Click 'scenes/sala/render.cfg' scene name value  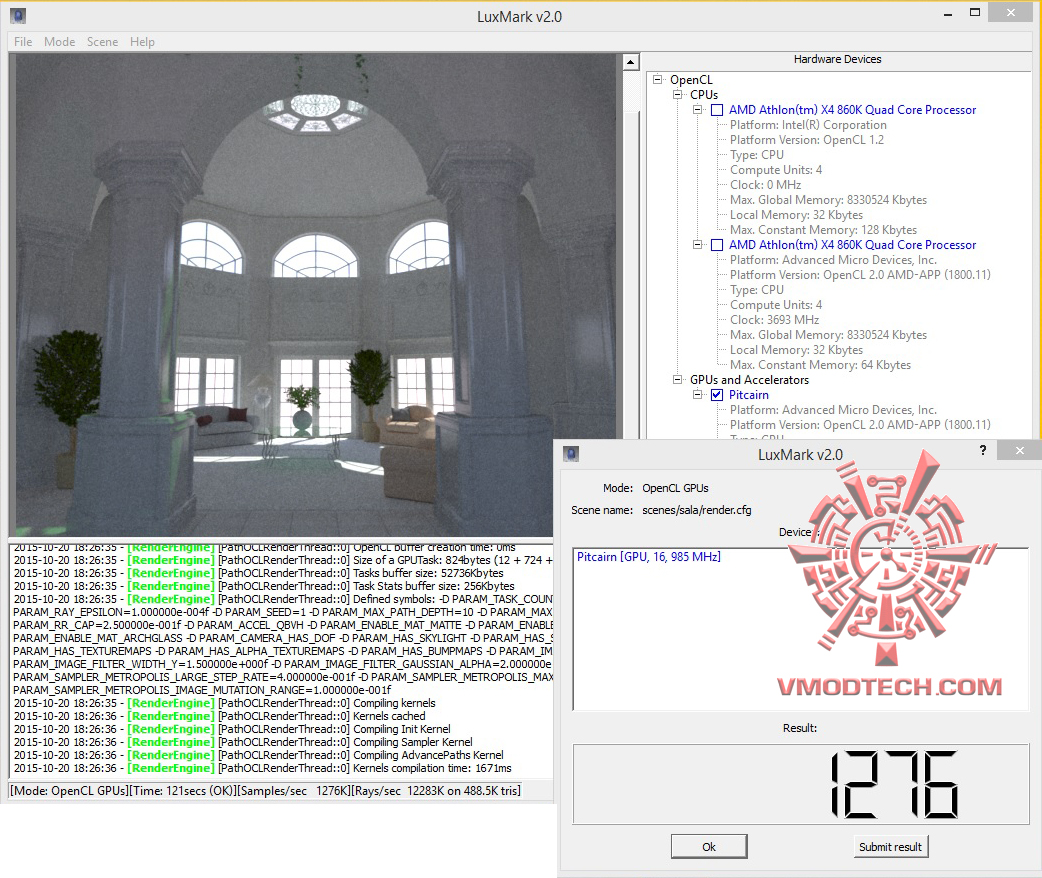[x=696, y=510]
